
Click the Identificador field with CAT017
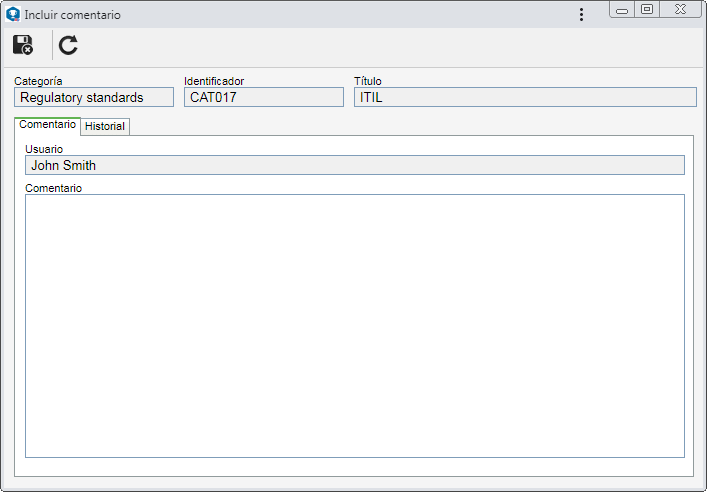click(x=264, y=97)
